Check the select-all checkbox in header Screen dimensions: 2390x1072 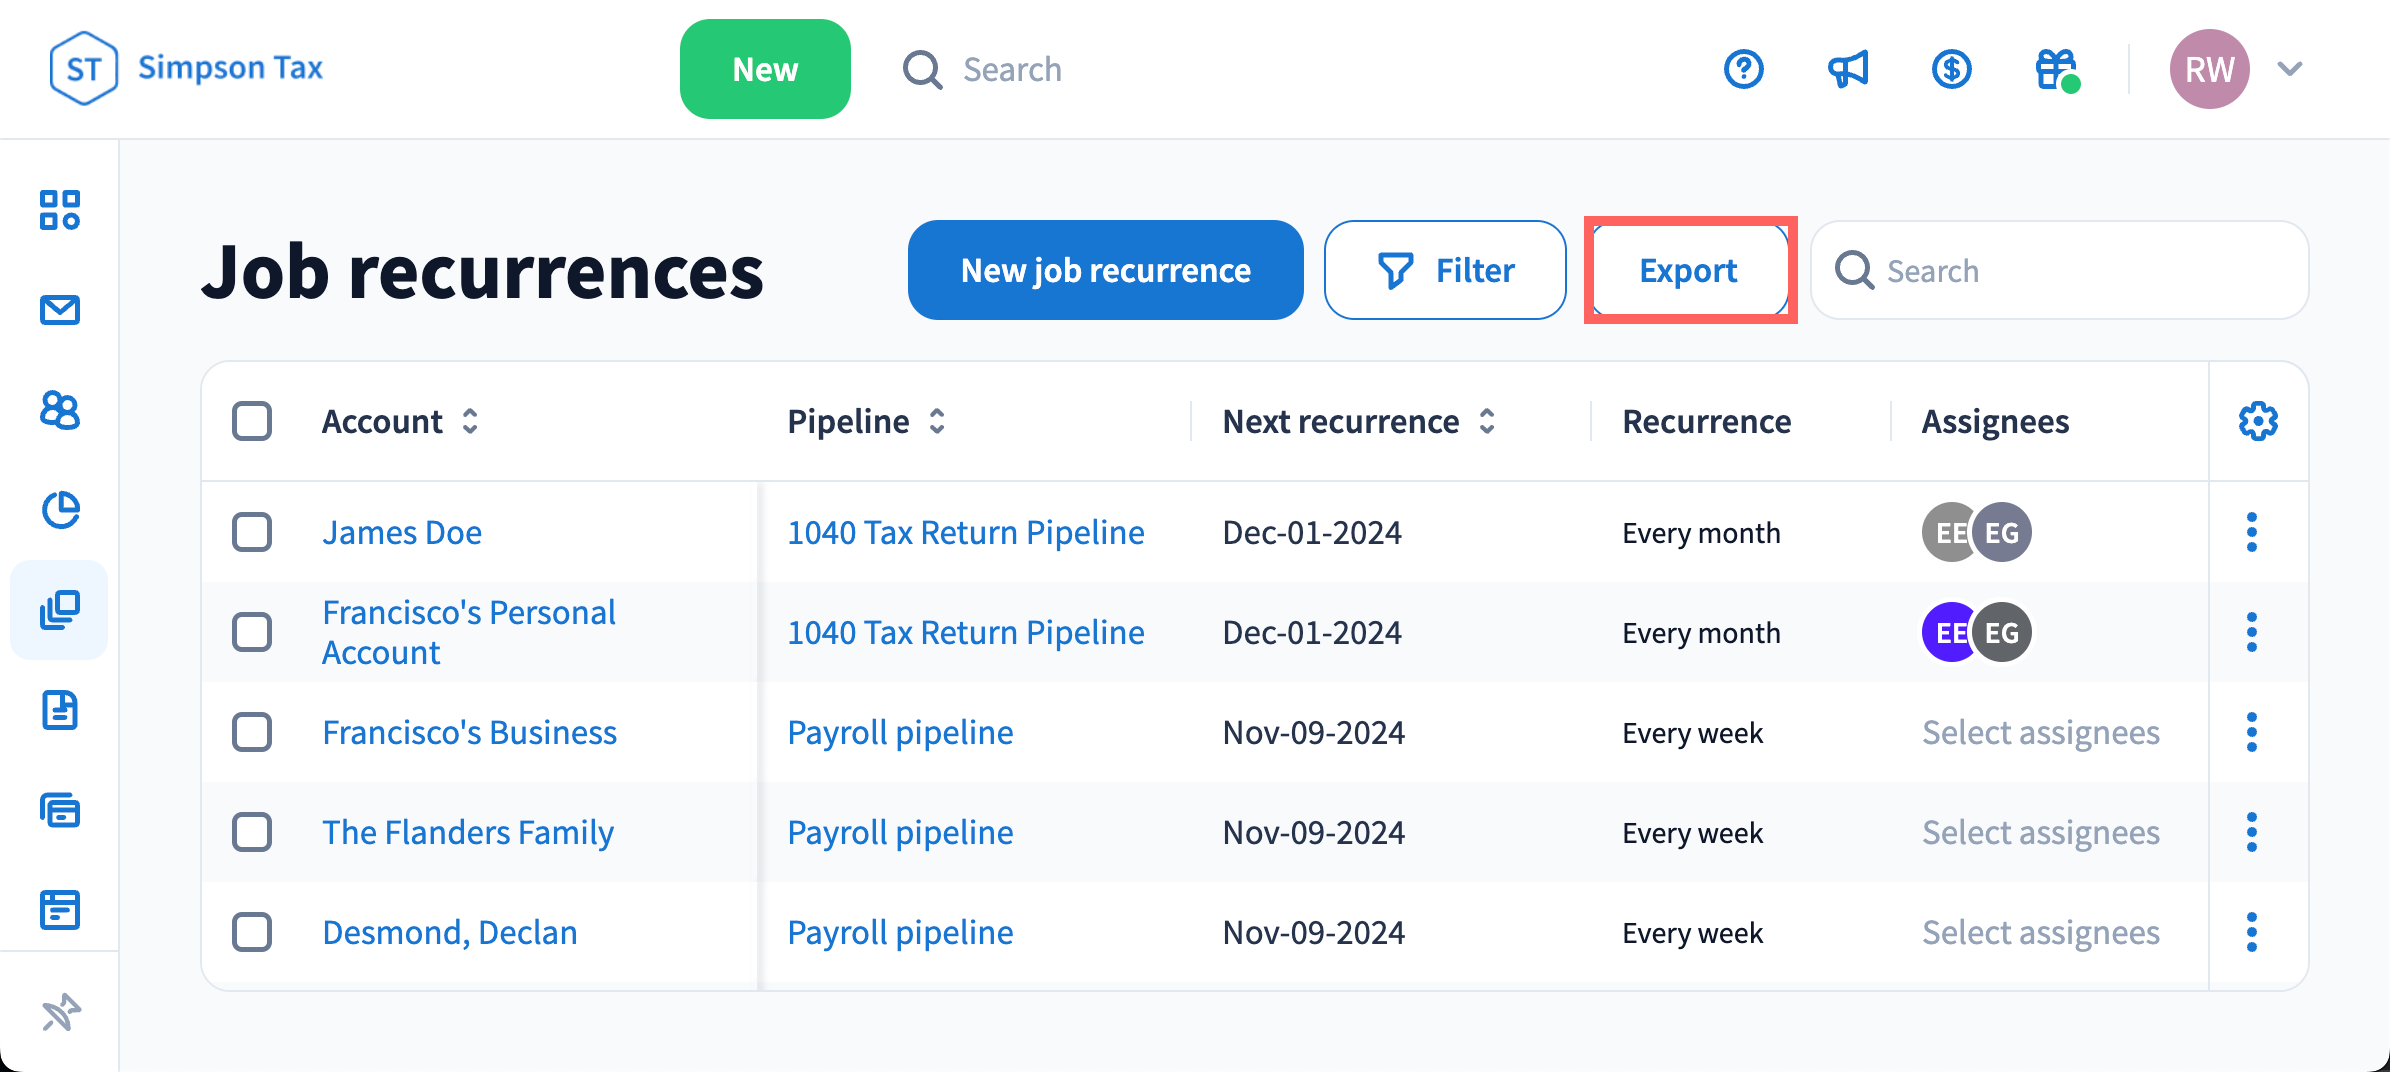[x=252, y=421]
